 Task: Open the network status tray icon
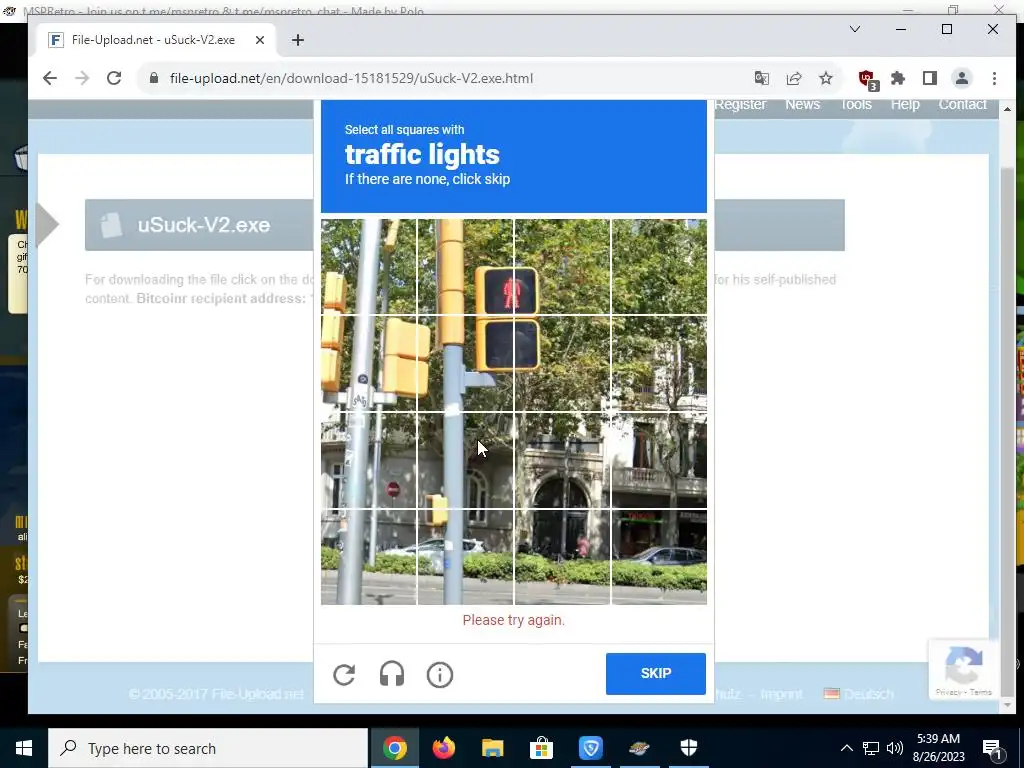tap(871, 748)
